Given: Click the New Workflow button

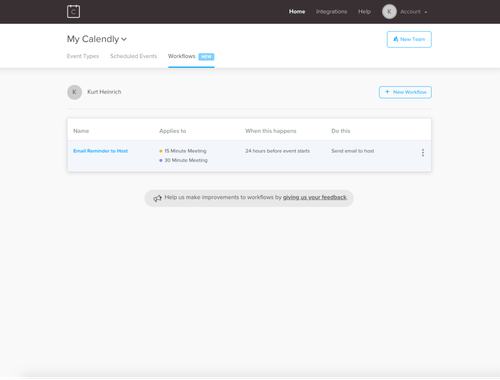Looking at the screenshot, I should click(405, 92).
